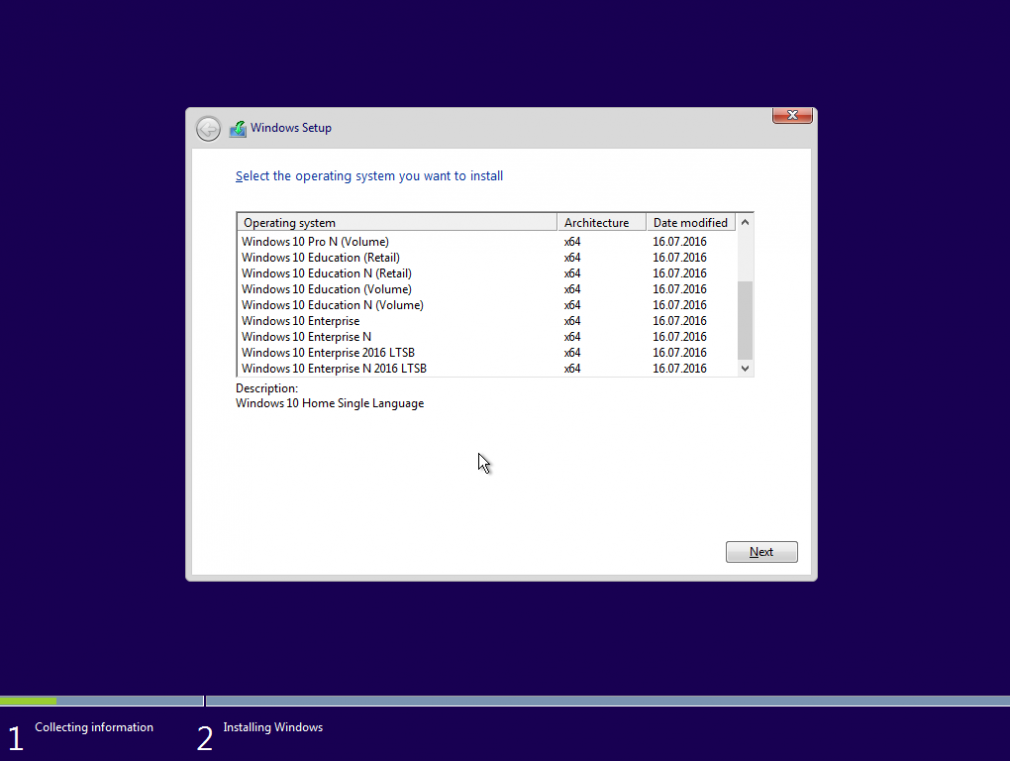Select Windows 10 Education N (Volume)
This screenshot has height=761, width=1010.
[487, 305]
